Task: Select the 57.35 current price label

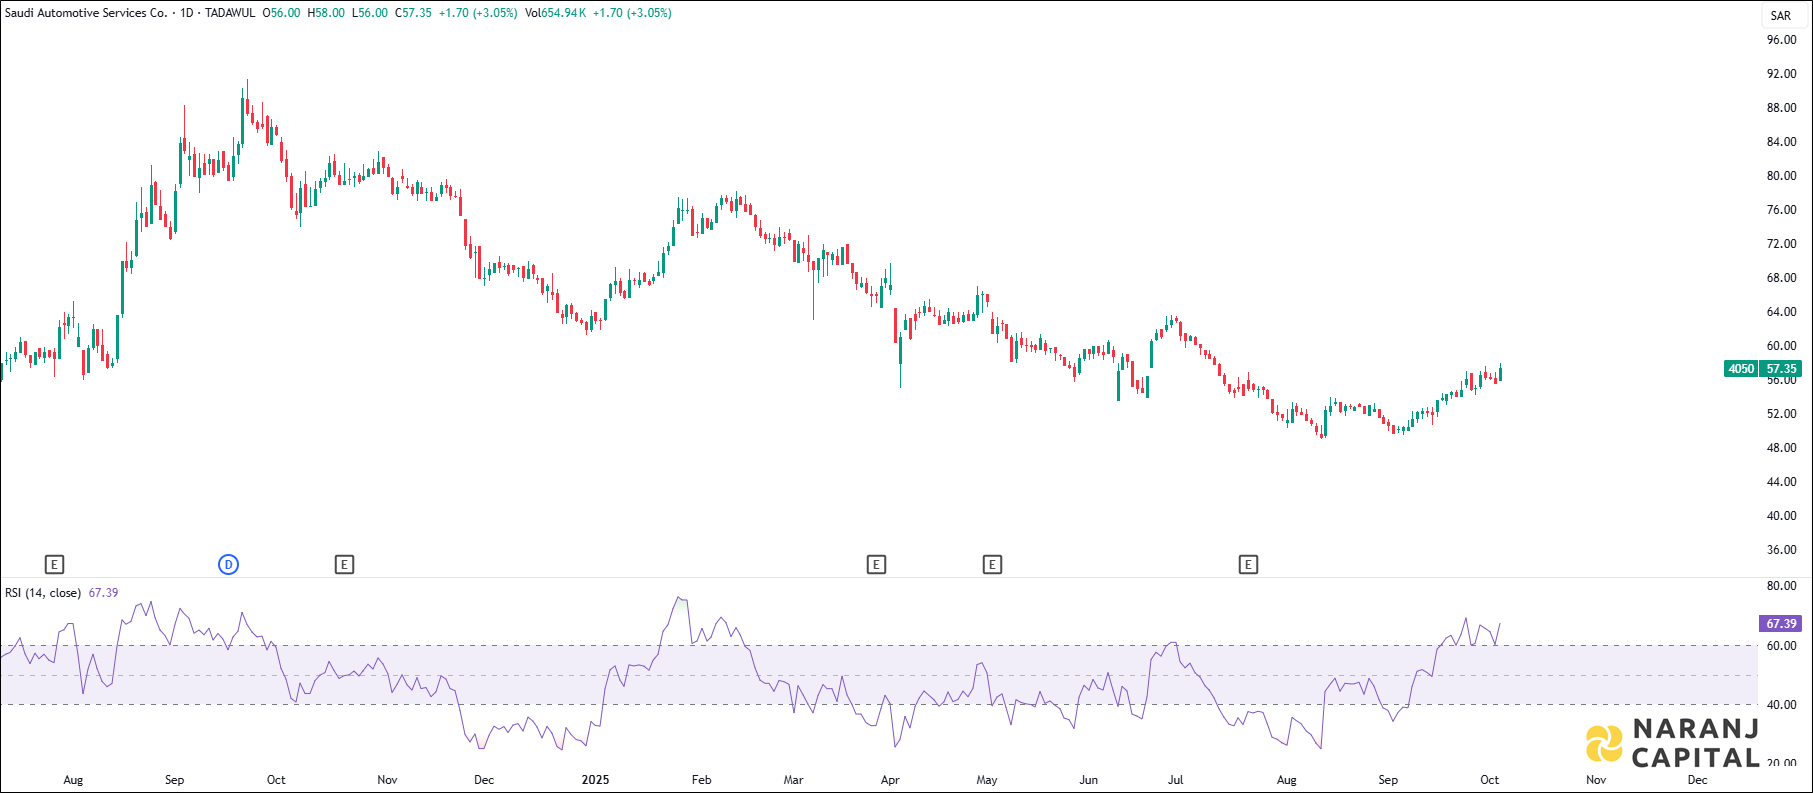Action: 1781,369
